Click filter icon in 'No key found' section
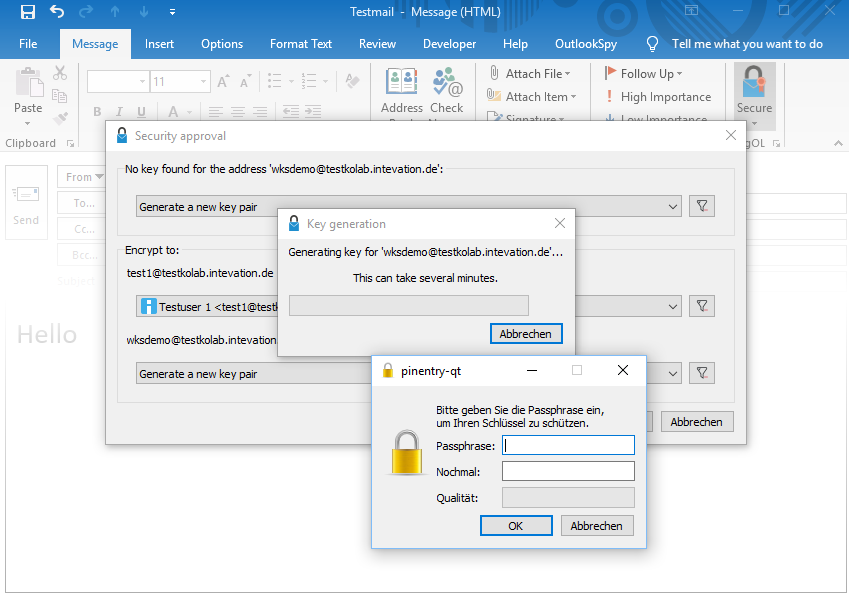 pos(702,206)
